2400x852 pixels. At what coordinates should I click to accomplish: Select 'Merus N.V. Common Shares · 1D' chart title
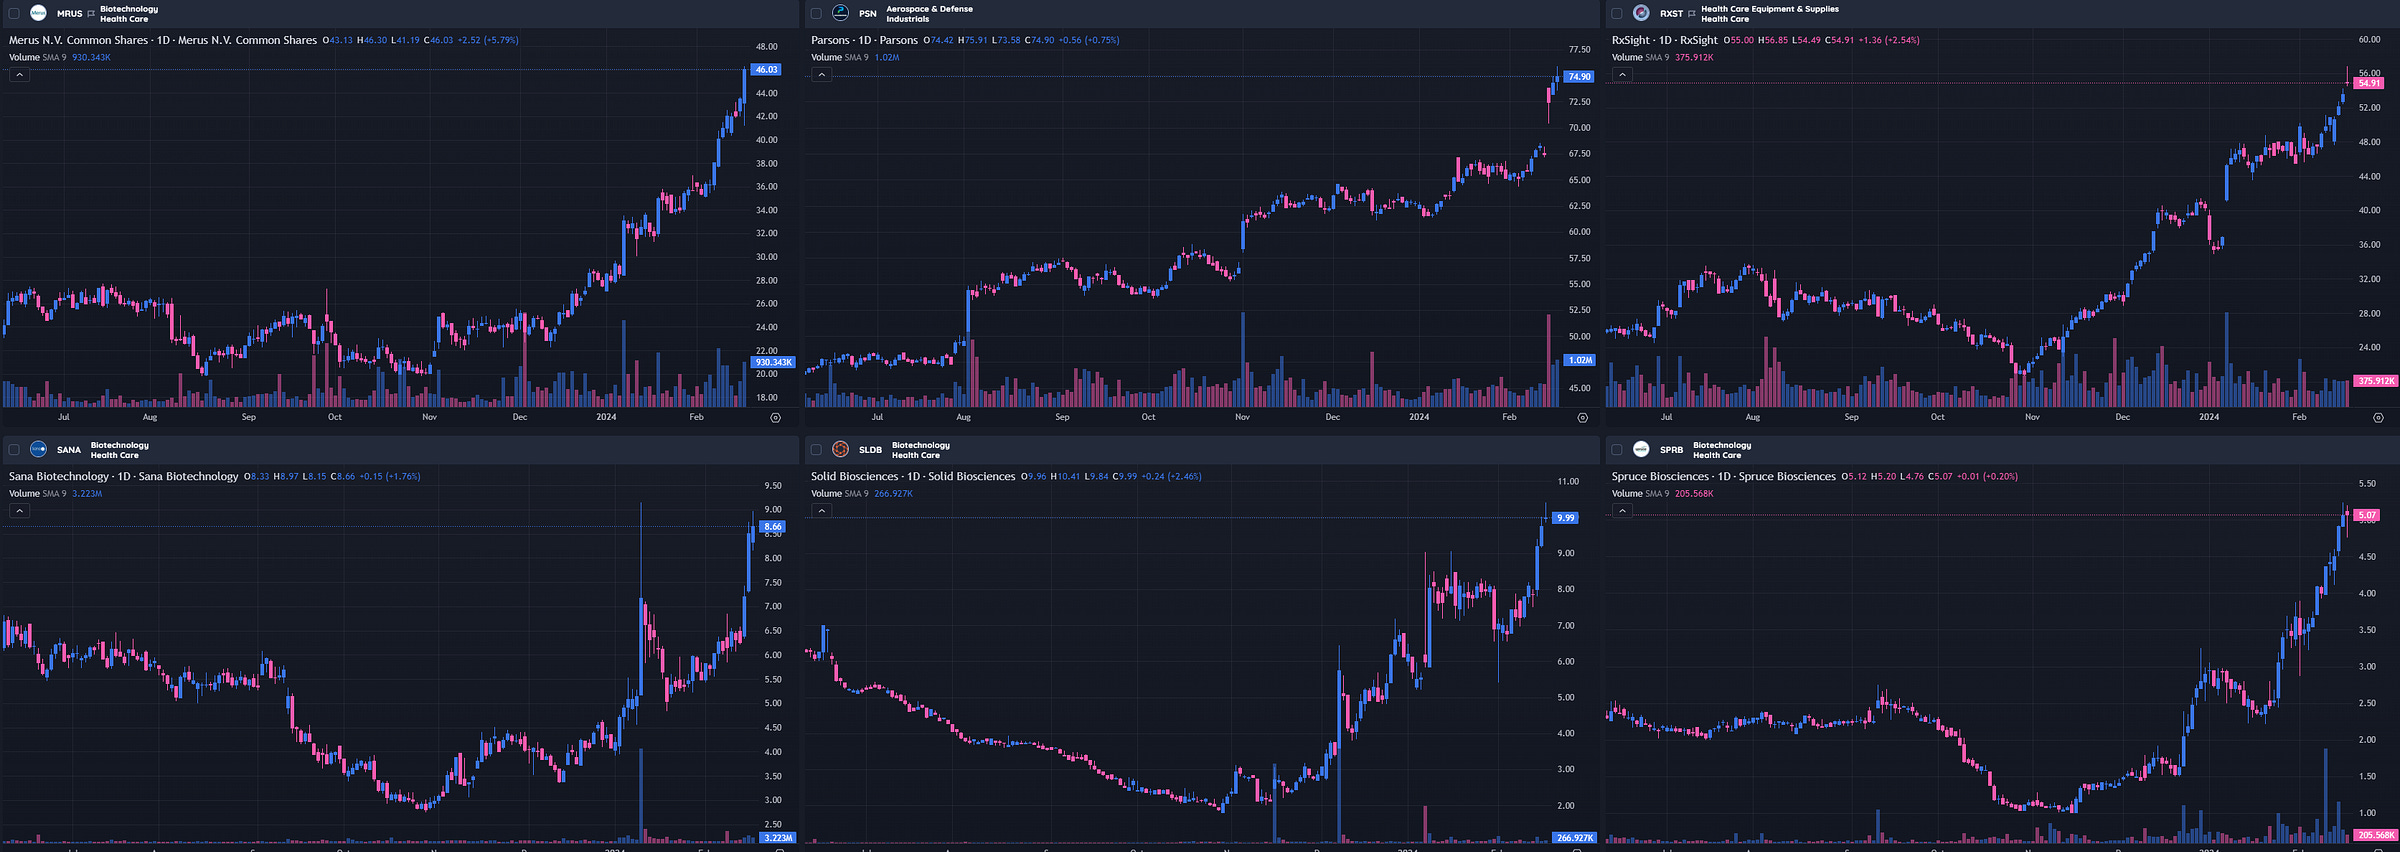163,40
